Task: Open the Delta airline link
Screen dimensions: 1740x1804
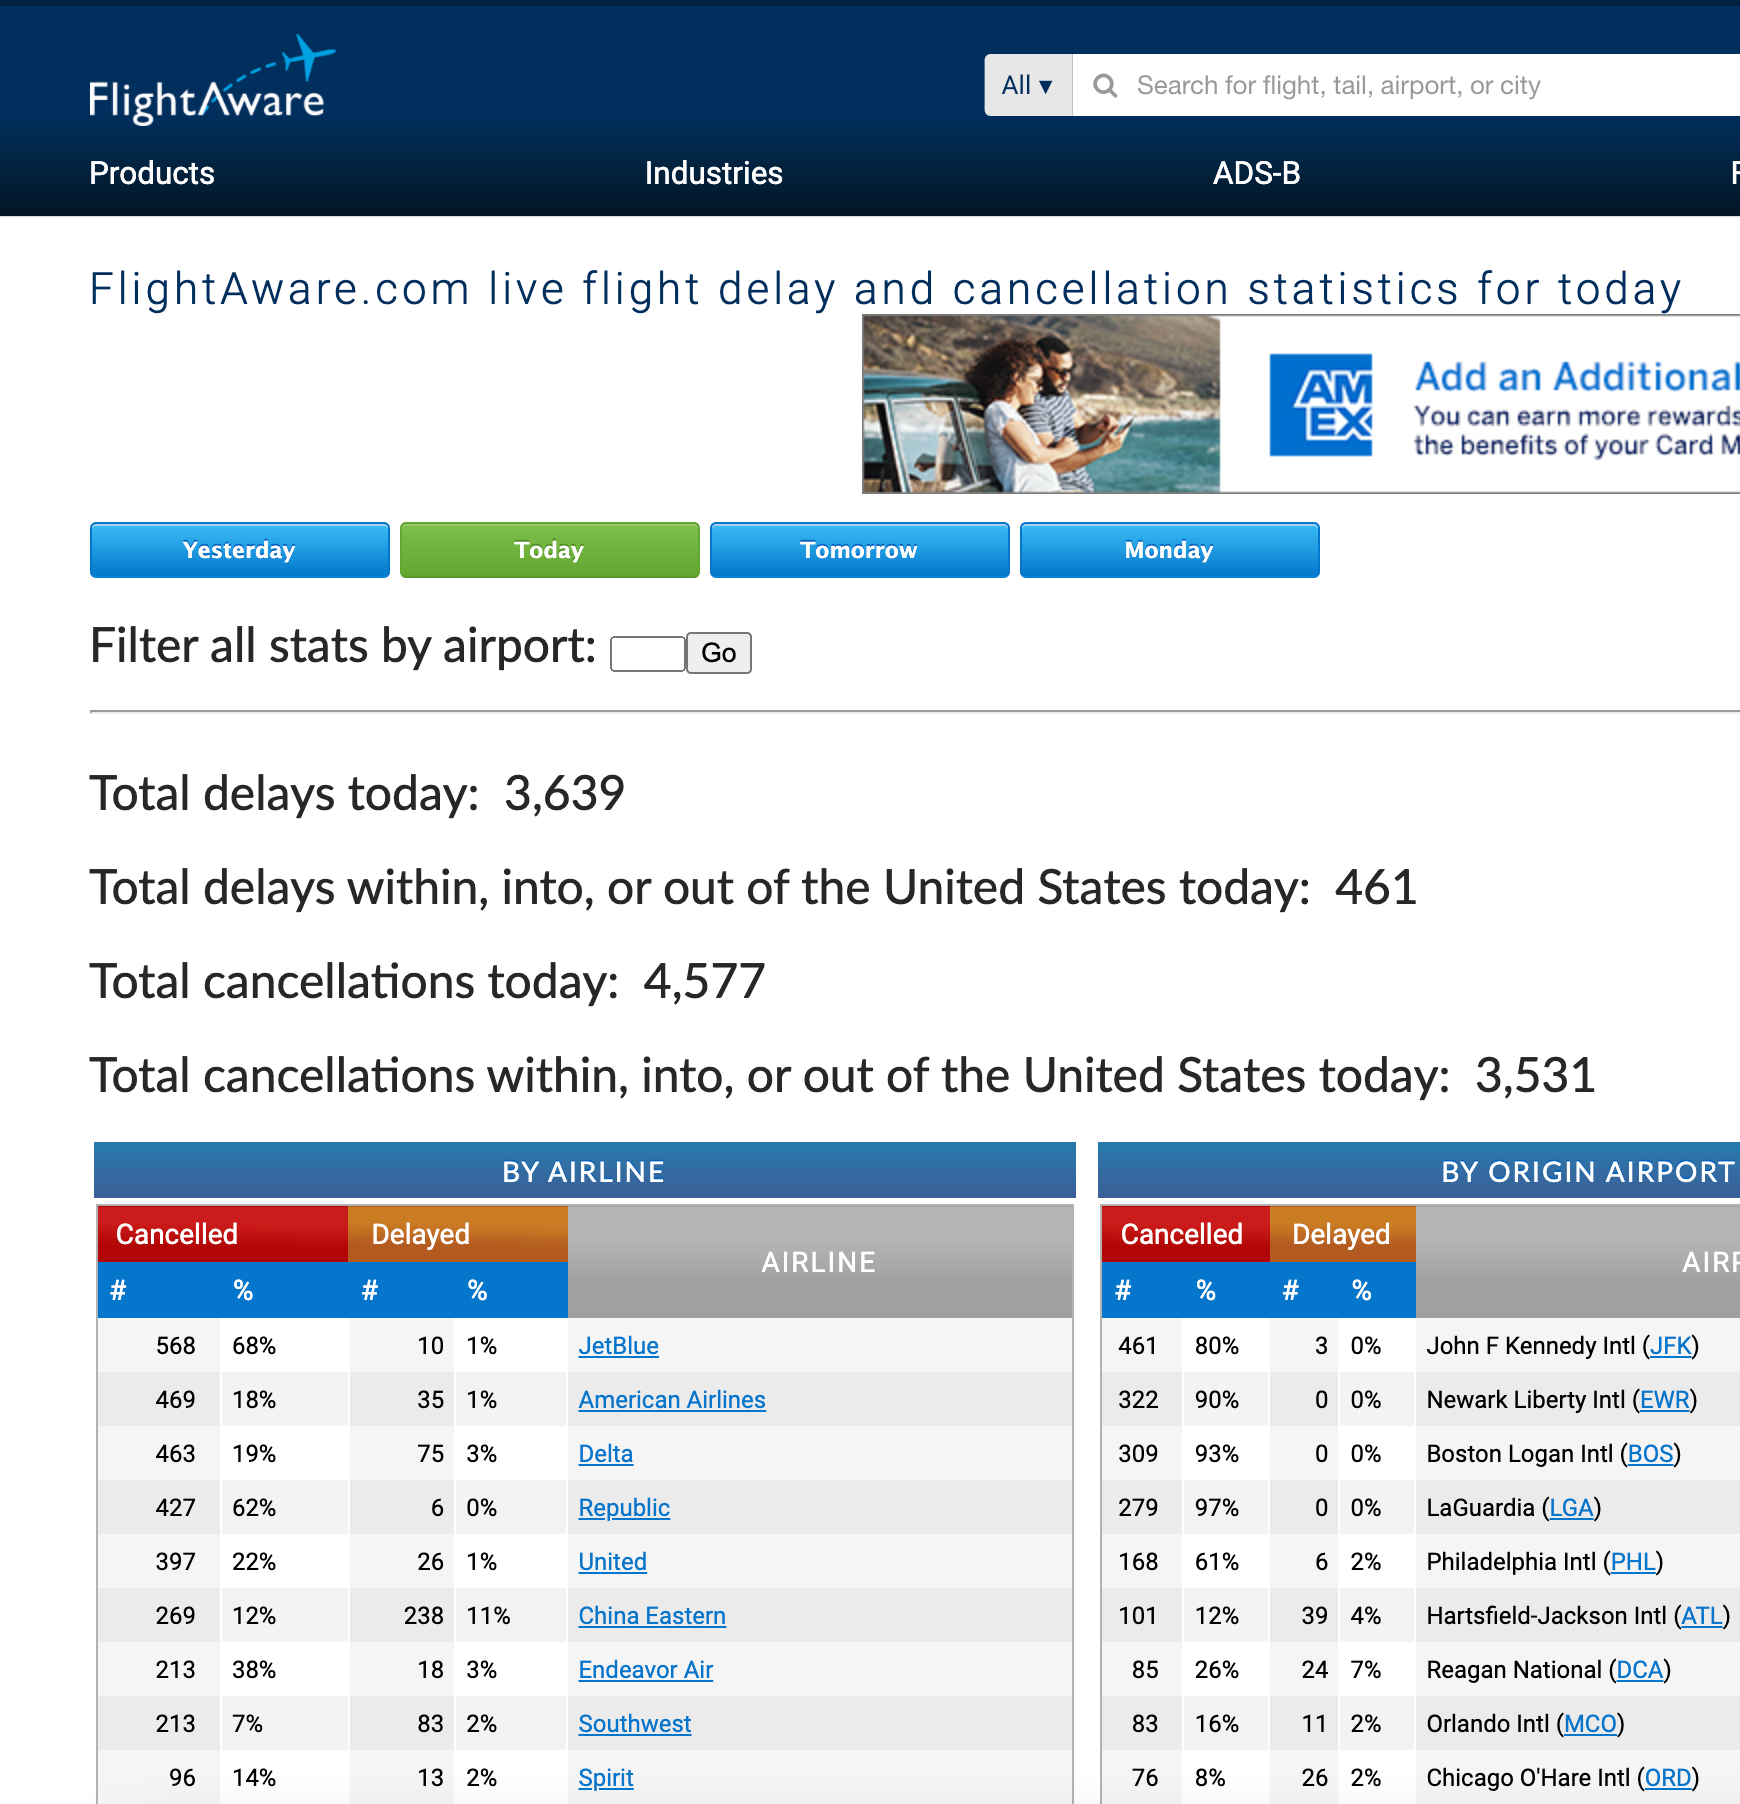Action: pos(605,1453)
